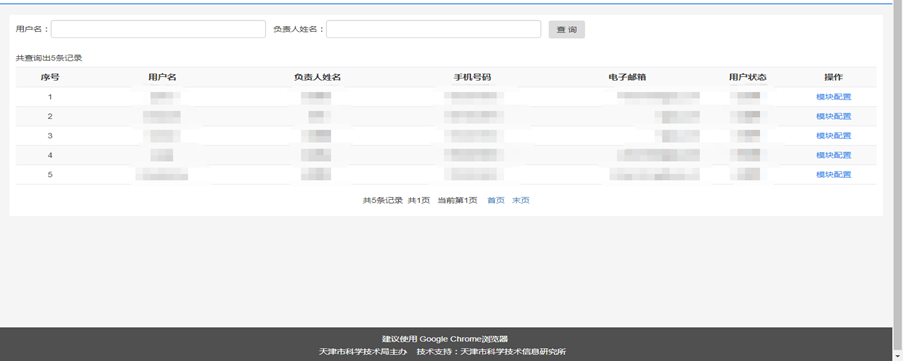
Task: Click the 查询 button
Action: click(567, 29)
